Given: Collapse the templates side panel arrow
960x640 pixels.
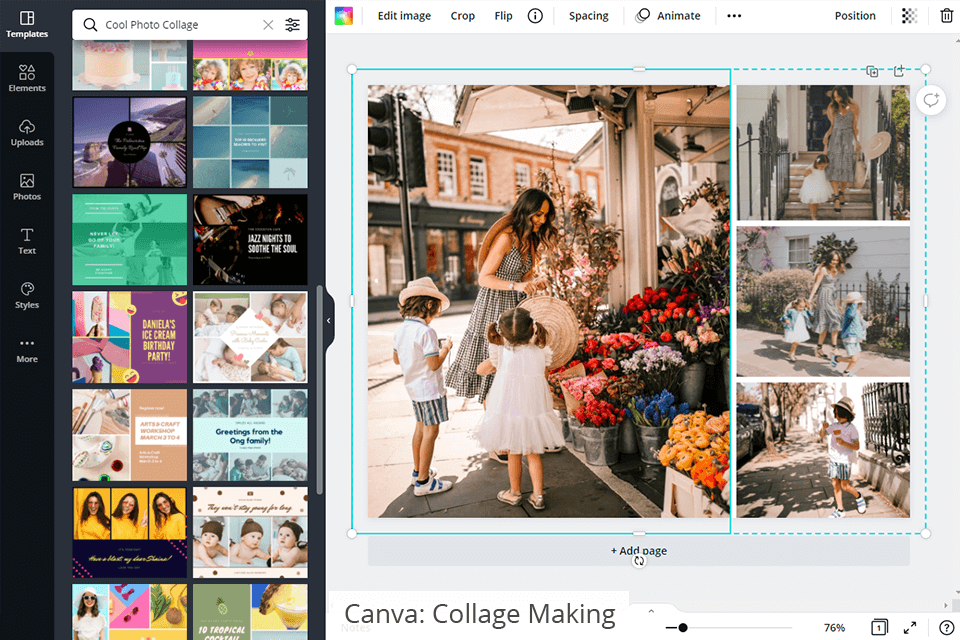Looking at the screenshot, I should (329, 320).
